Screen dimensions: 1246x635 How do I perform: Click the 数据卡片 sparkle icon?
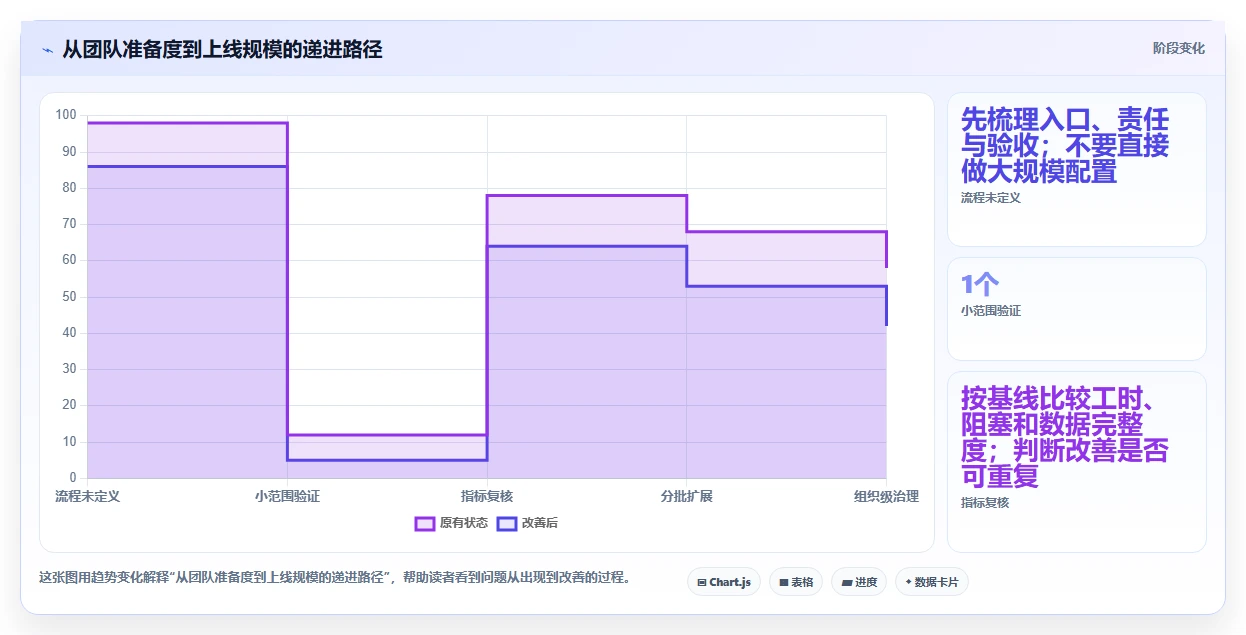(x=908, y=582)
